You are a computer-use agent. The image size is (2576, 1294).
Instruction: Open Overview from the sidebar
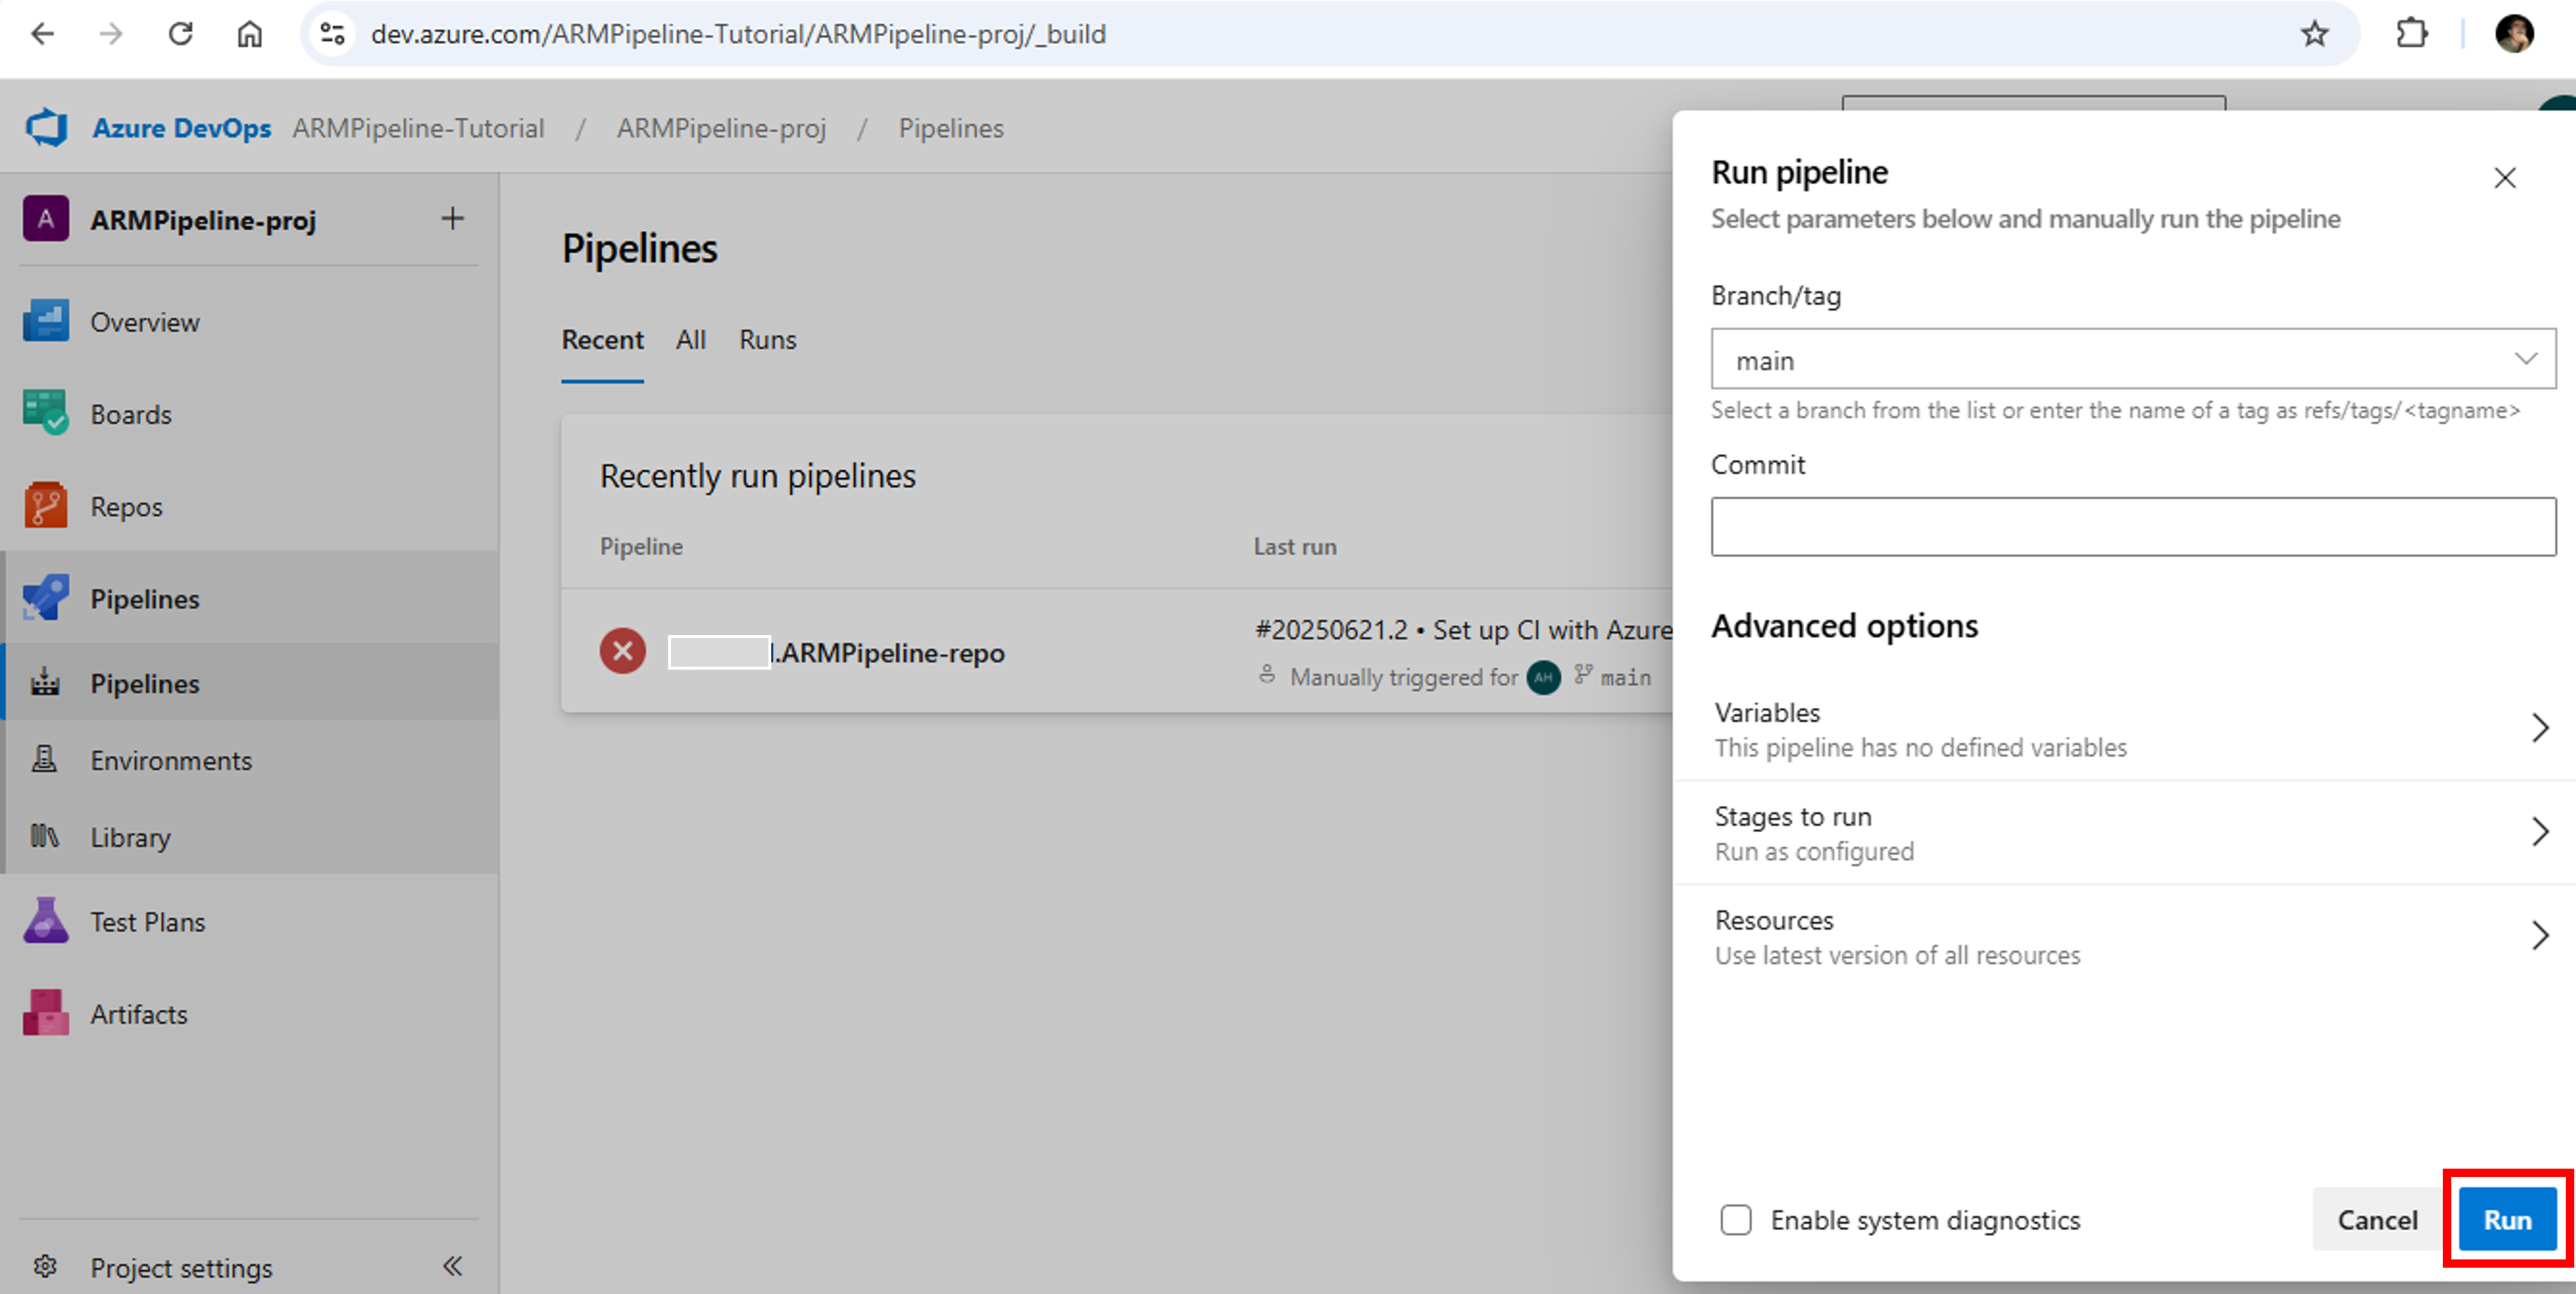(x=144, y=321)
